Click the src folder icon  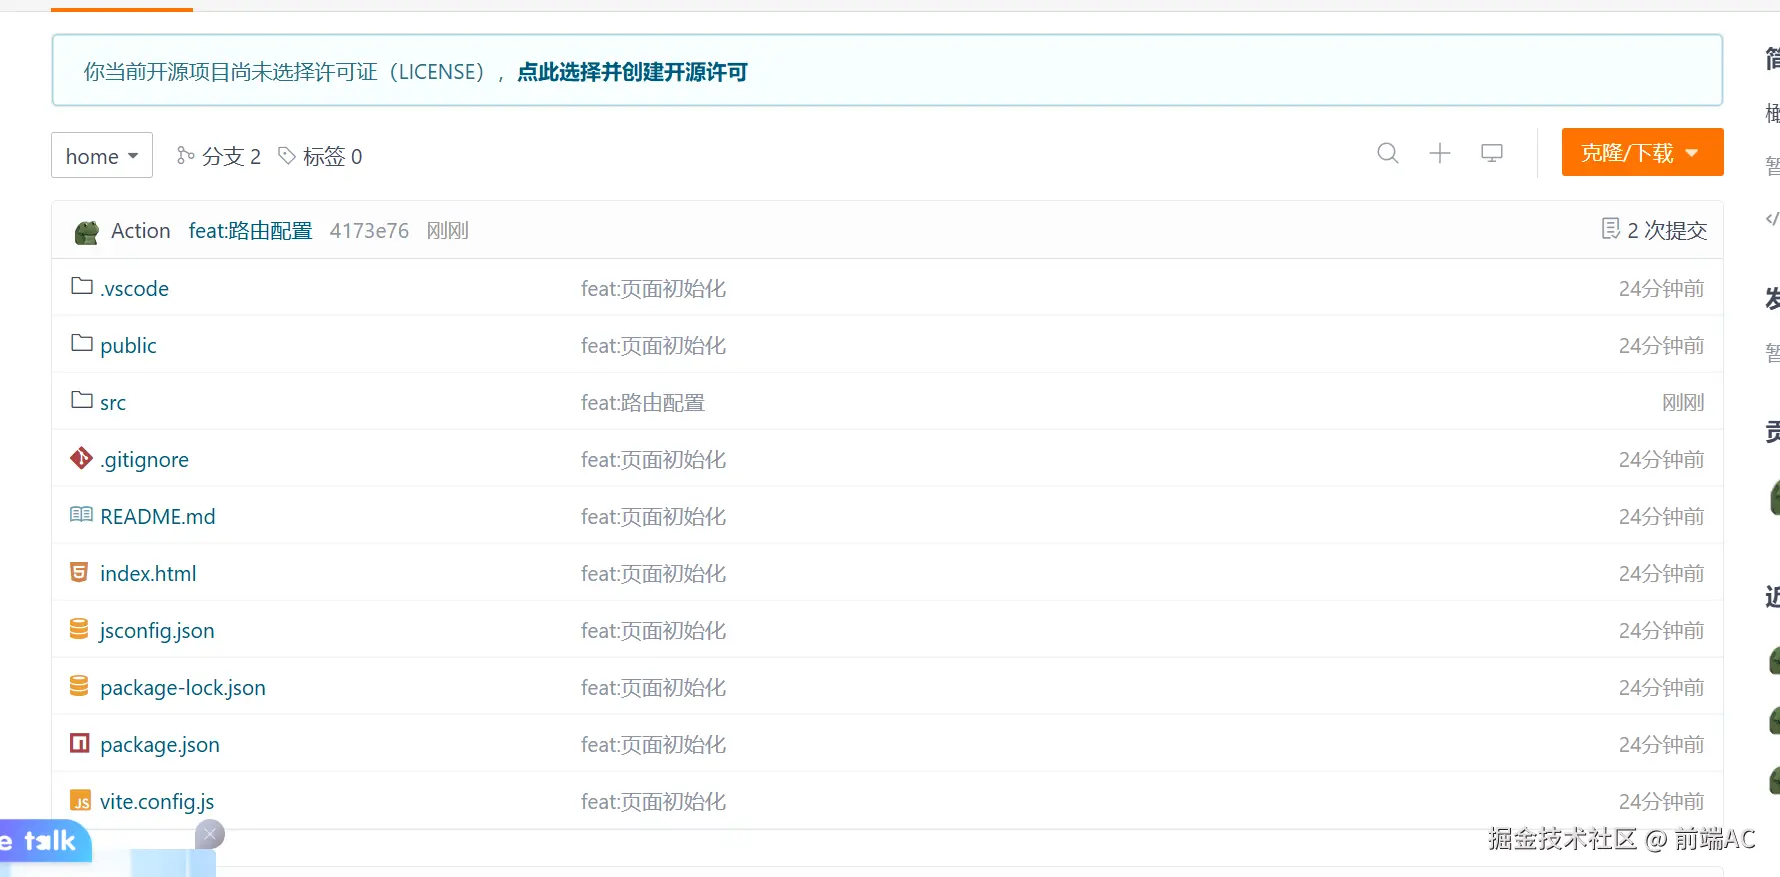coord(82,401)
